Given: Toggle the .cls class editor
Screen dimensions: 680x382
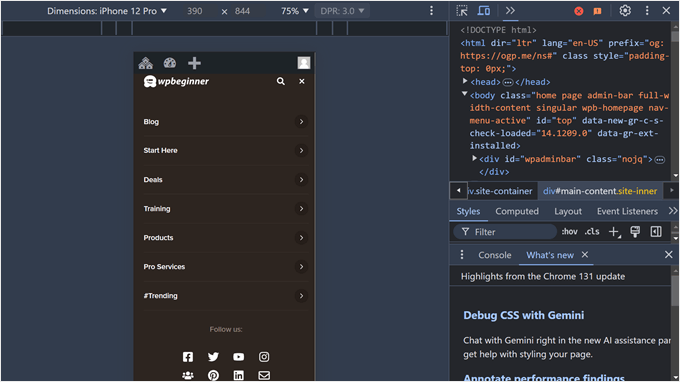Looking at the screenshot, I should pyautogui.click(x=592, y=232).
